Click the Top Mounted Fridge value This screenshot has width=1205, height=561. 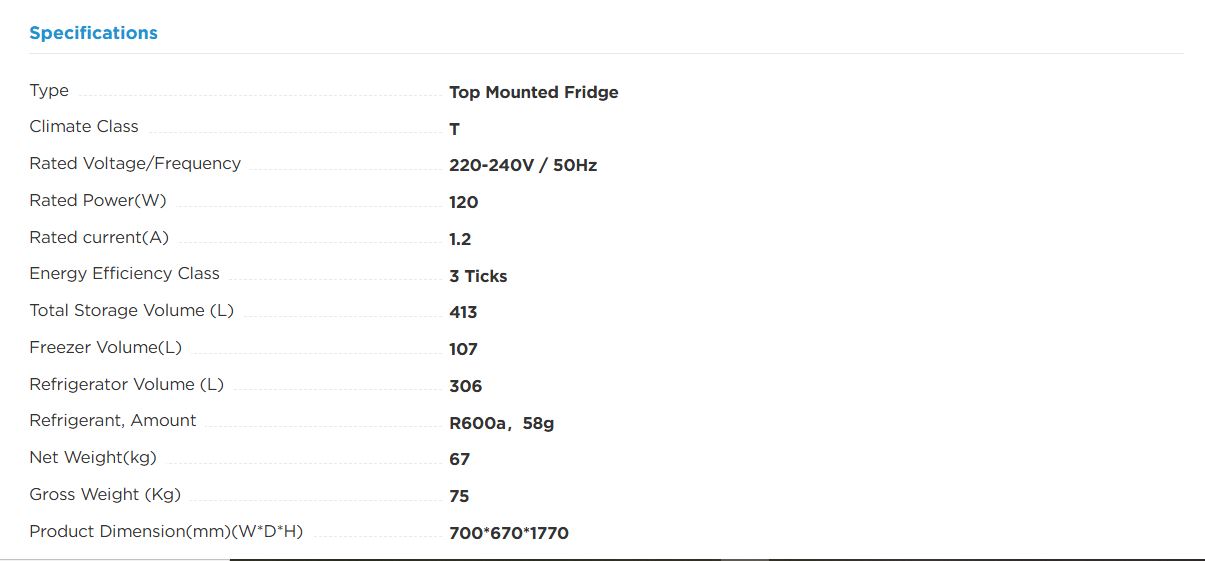(534, 92)
